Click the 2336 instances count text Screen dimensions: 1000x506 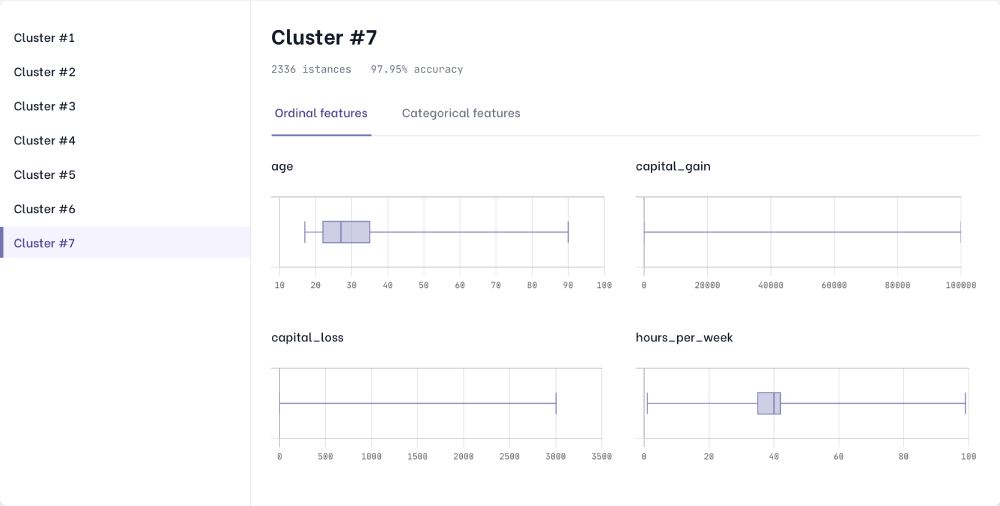click(x=311, y=70)
